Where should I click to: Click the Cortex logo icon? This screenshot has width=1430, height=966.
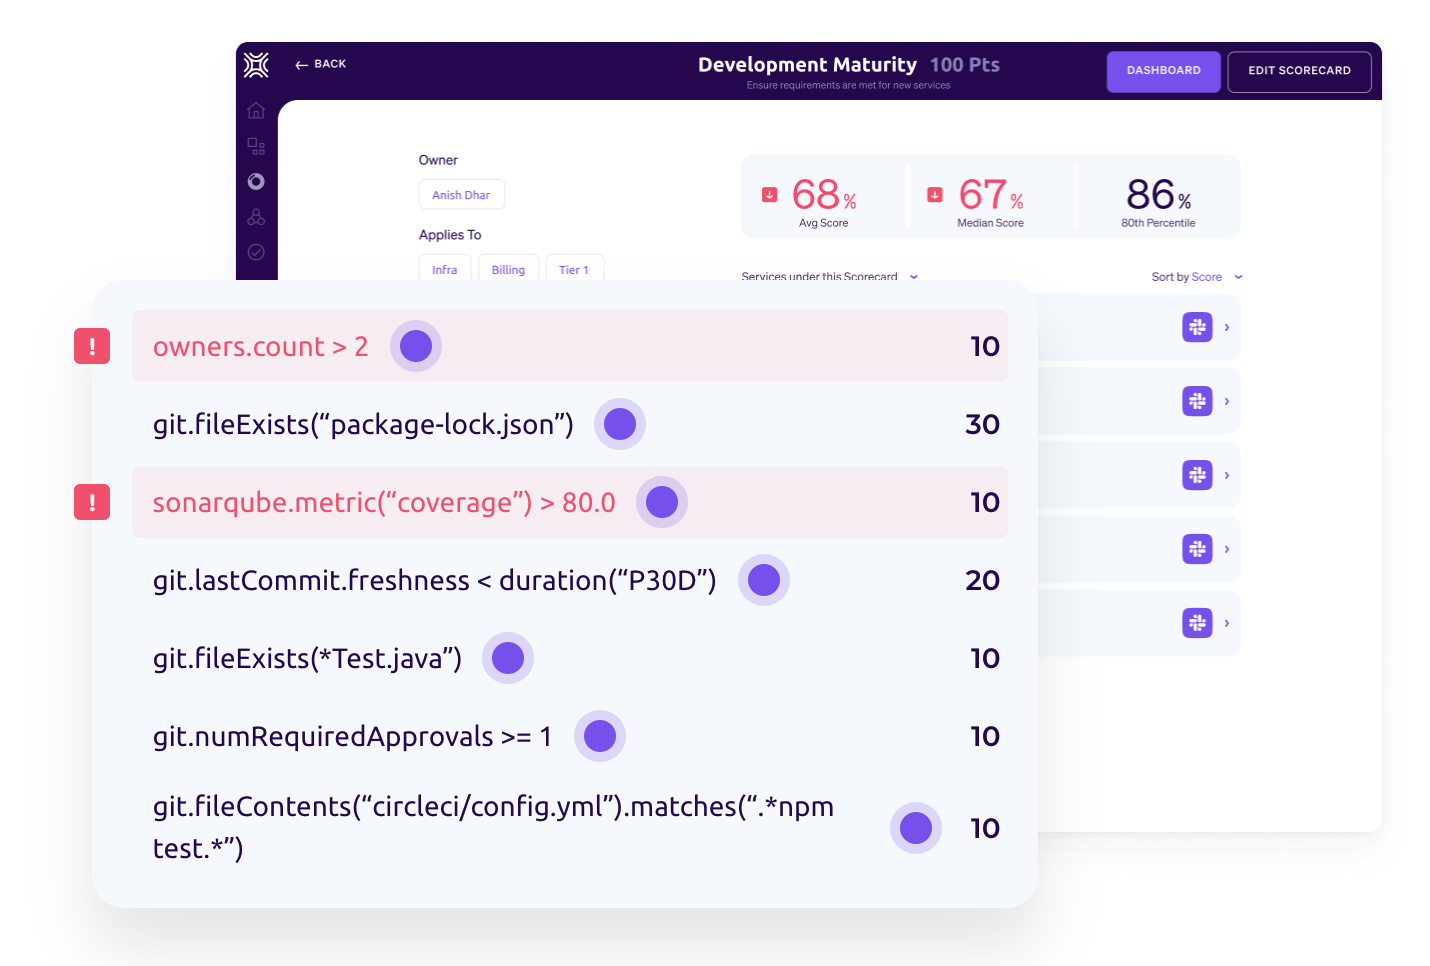click(x=256, y=64)
